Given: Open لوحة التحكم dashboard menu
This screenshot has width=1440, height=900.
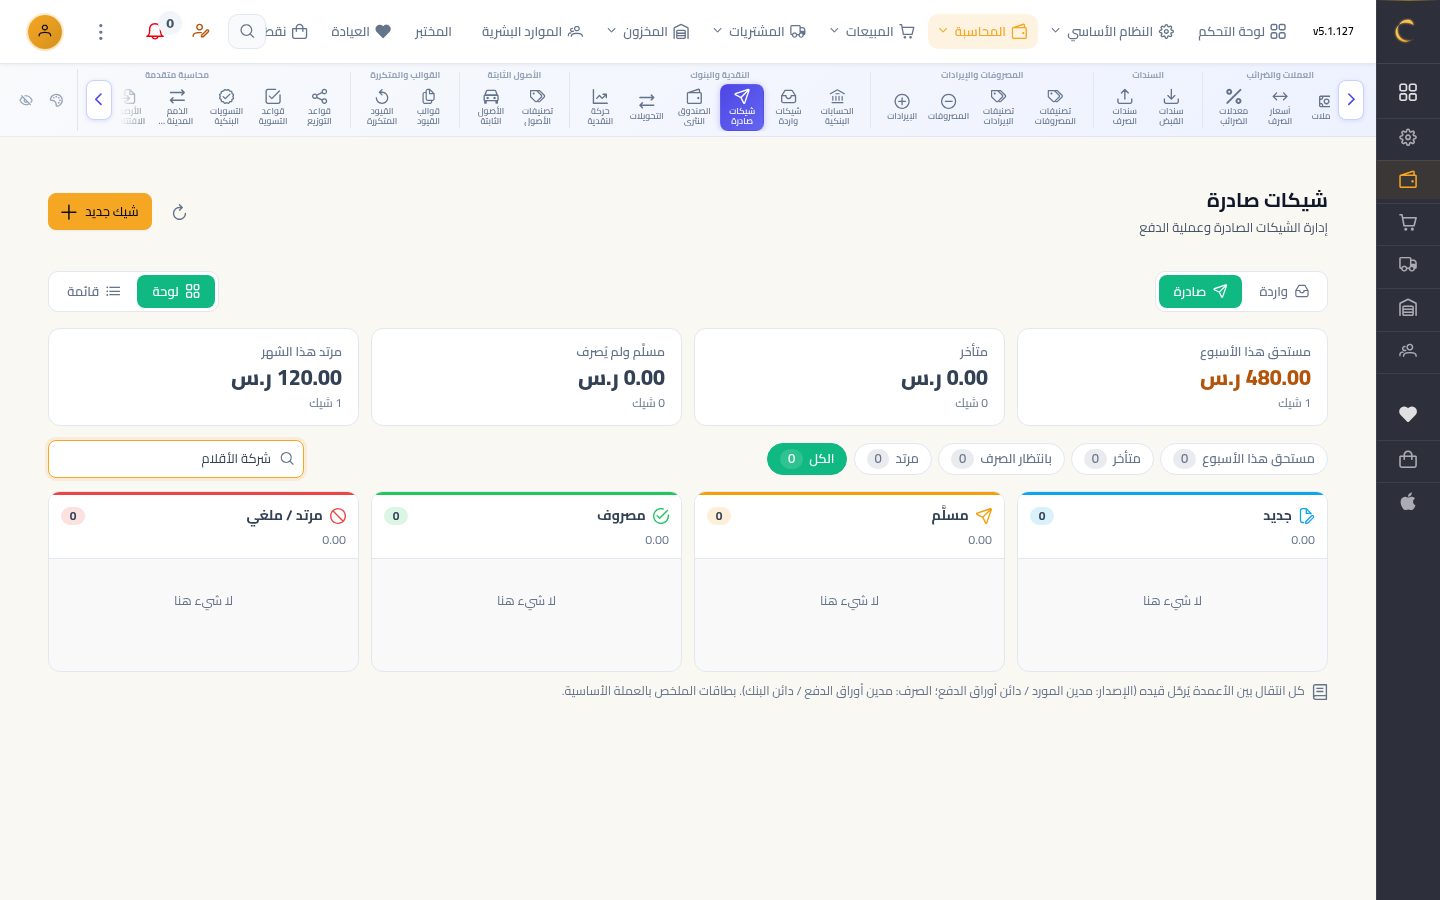Looking at the screenshot, I should tap(1242, 32).
